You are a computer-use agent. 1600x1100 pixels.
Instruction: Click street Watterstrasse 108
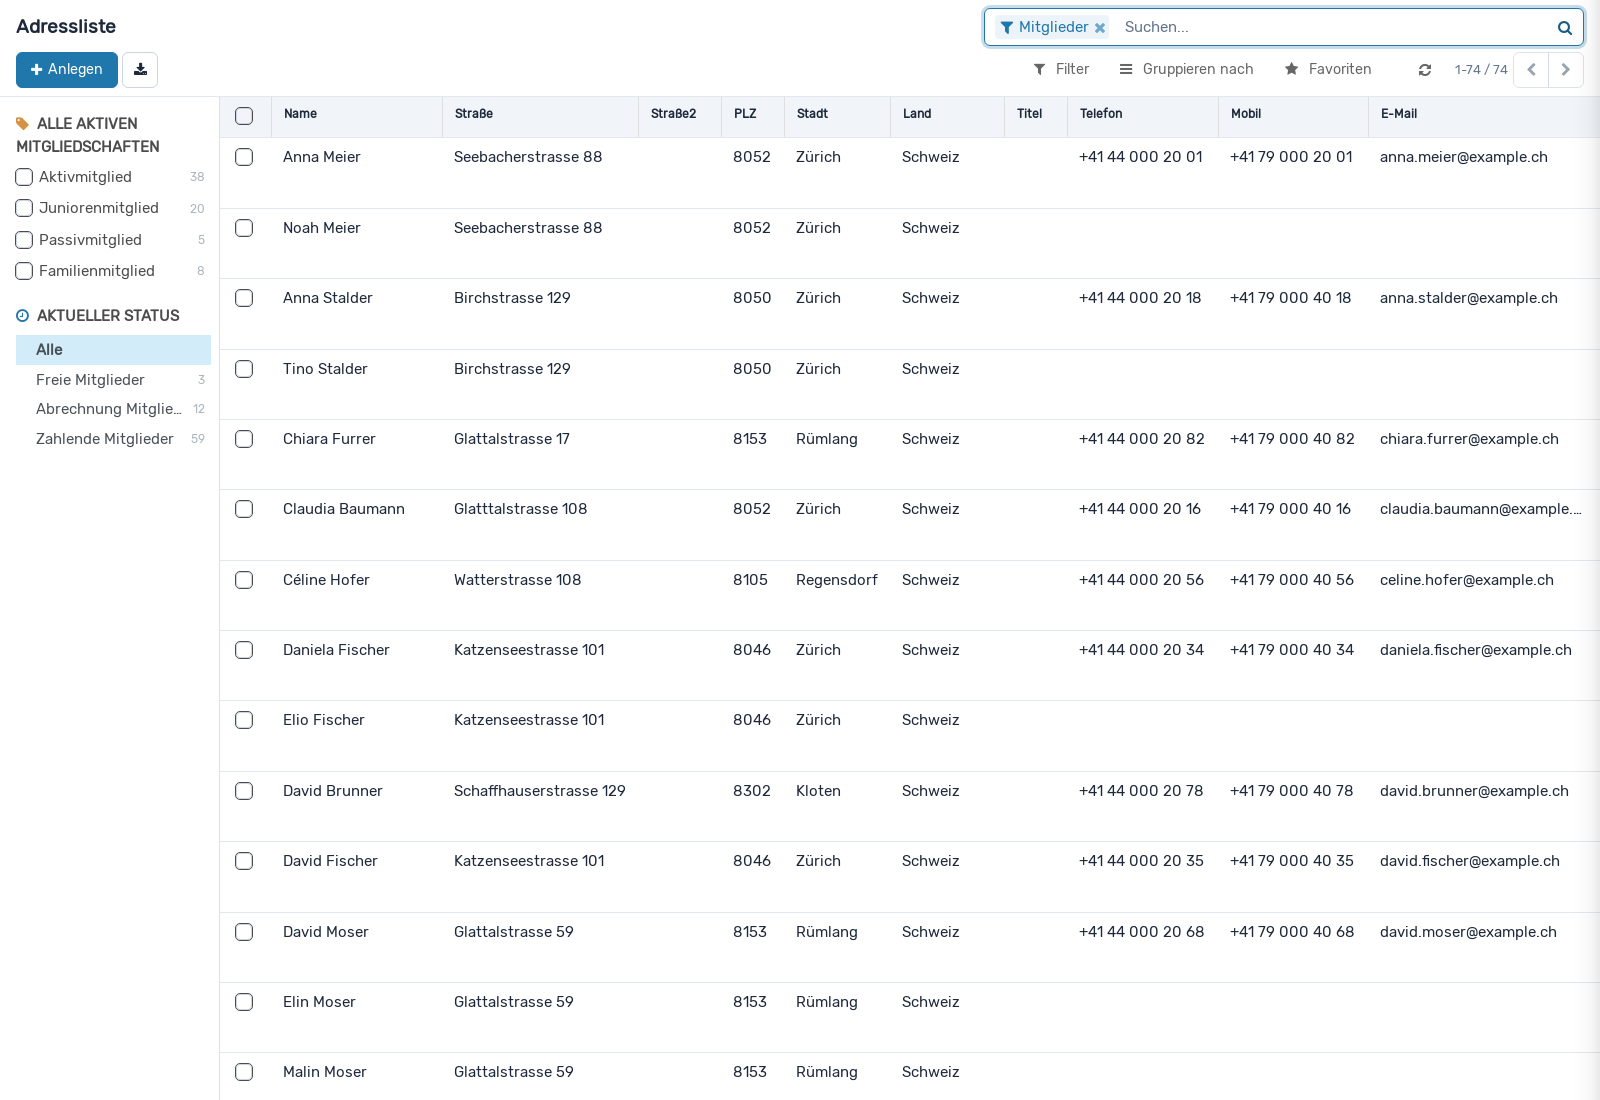tap(517, 580)
